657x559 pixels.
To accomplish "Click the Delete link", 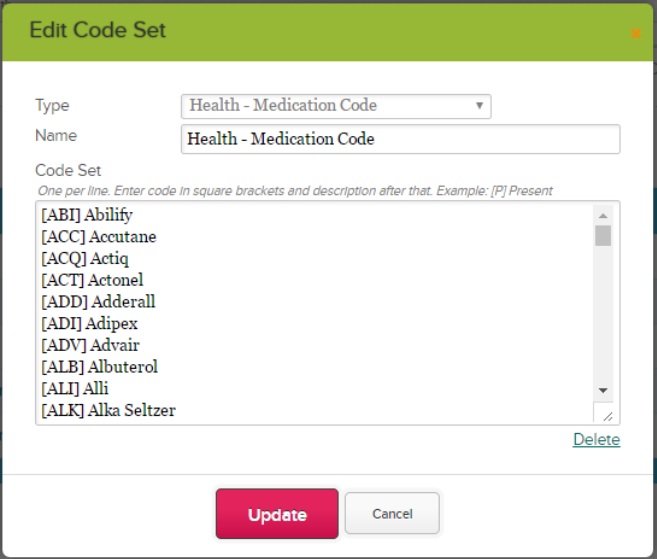I will pos(596,440).
